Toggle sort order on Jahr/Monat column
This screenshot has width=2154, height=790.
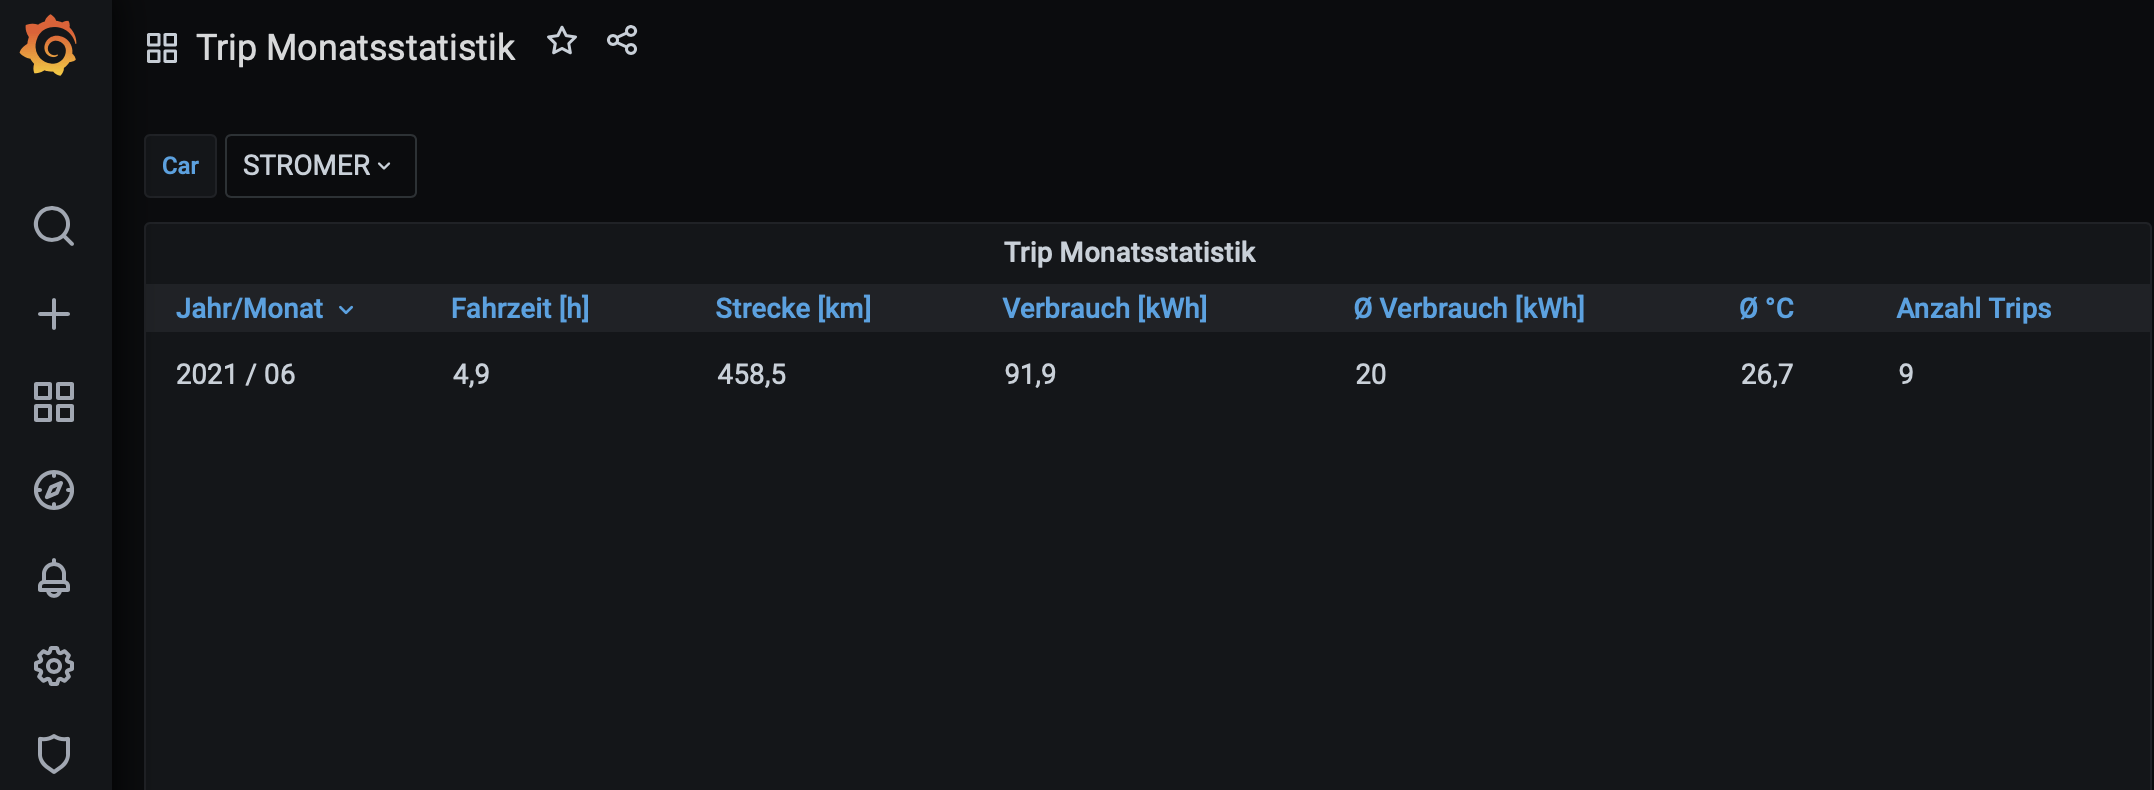click(x=250, y=308)
